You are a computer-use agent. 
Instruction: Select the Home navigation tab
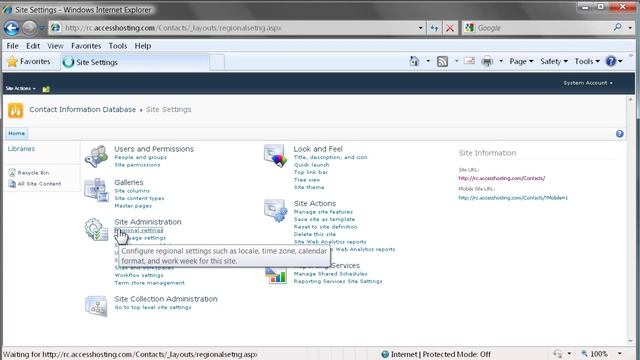pos(17,133)
